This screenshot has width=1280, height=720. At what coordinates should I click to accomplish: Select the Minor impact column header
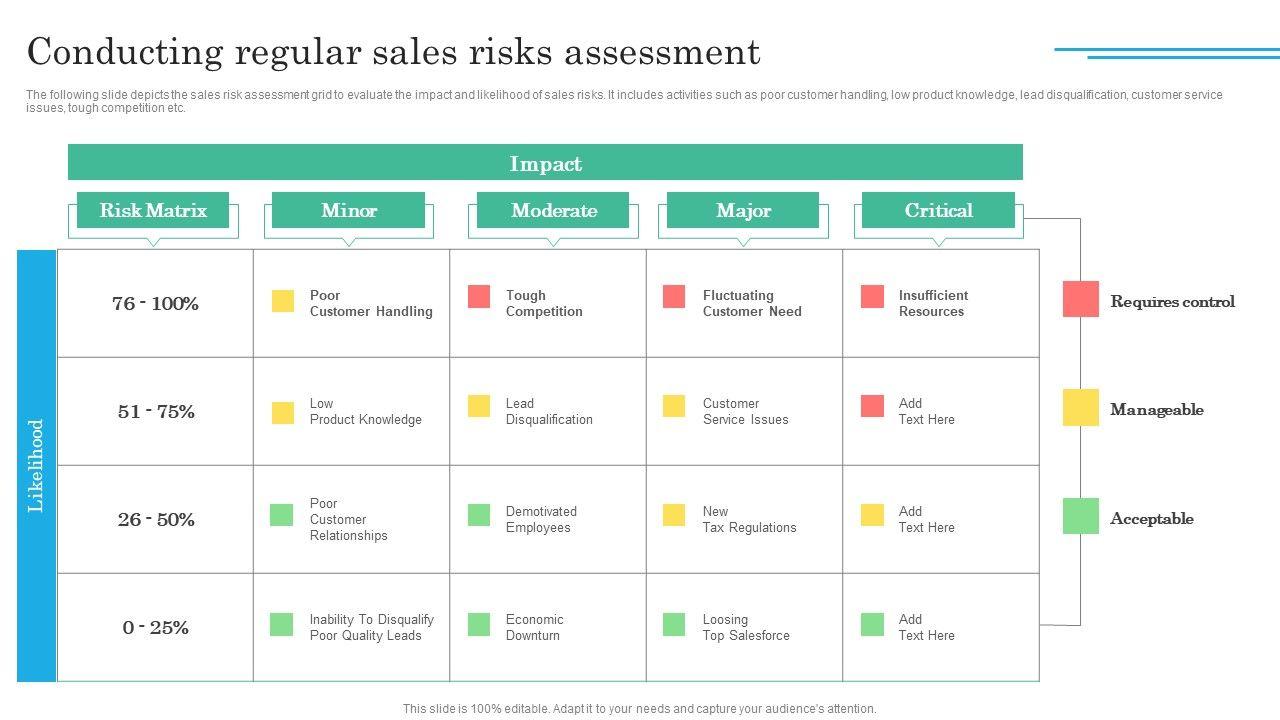348,210
